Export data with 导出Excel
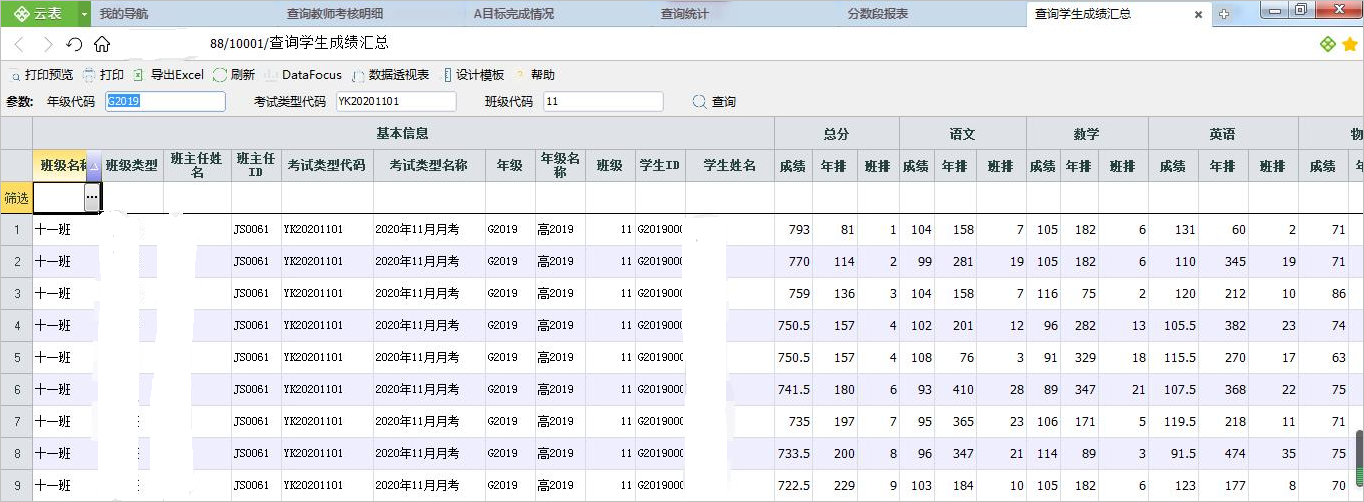 168,75
